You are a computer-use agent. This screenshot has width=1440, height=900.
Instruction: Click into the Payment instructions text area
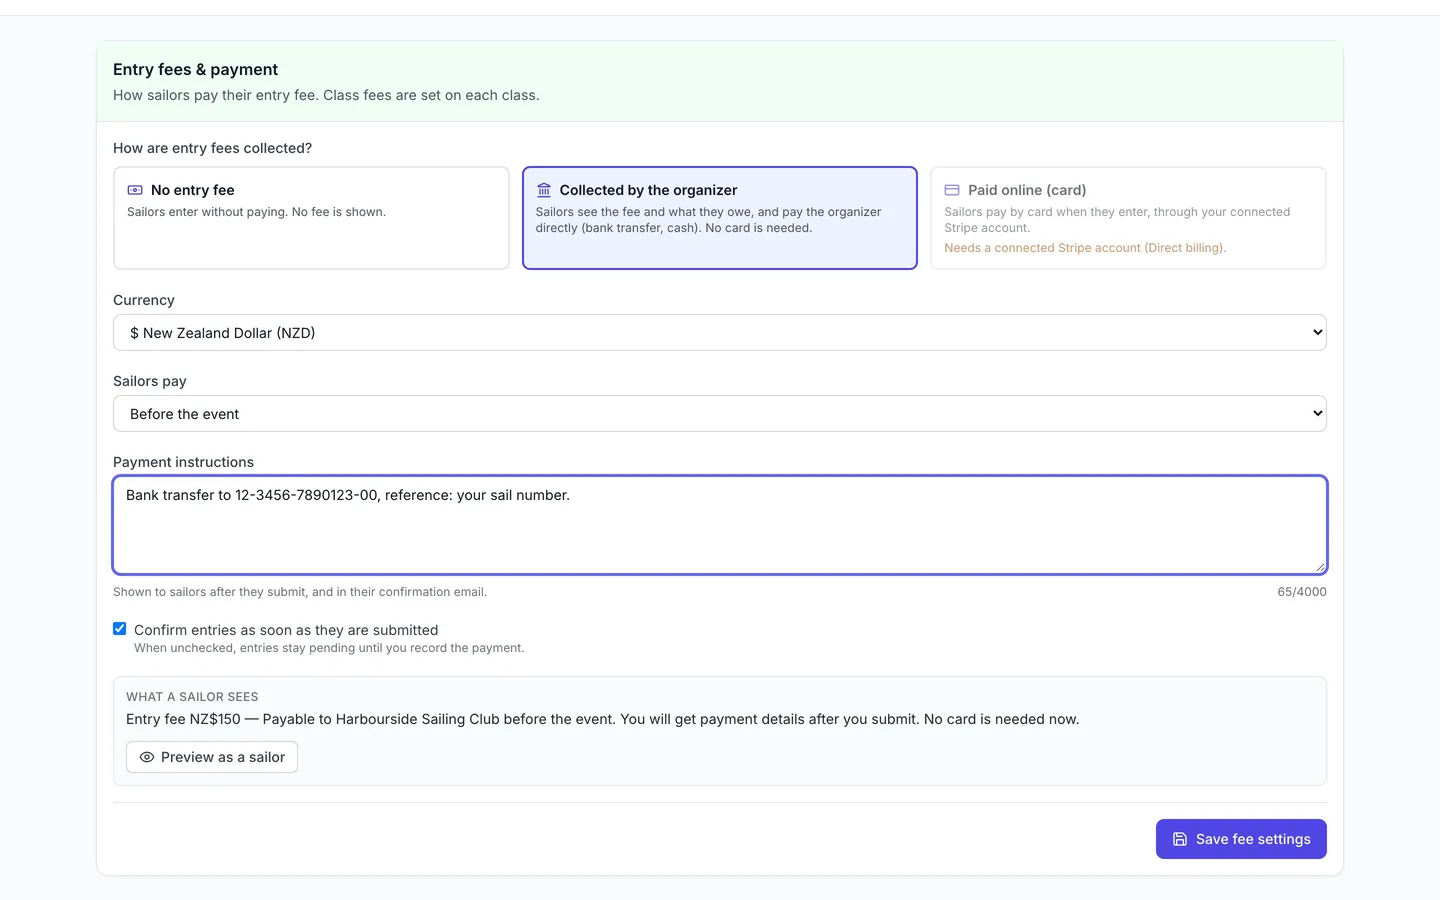point(720,525)
